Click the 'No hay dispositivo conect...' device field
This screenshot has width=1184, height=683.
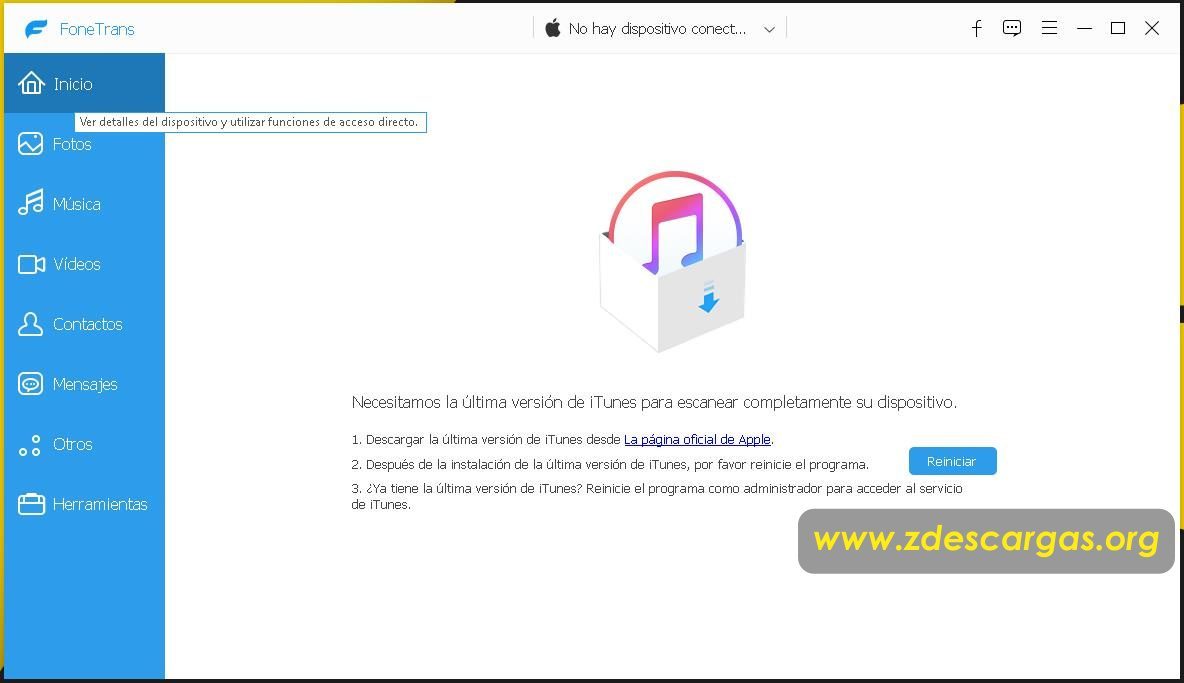click(660, 29)
